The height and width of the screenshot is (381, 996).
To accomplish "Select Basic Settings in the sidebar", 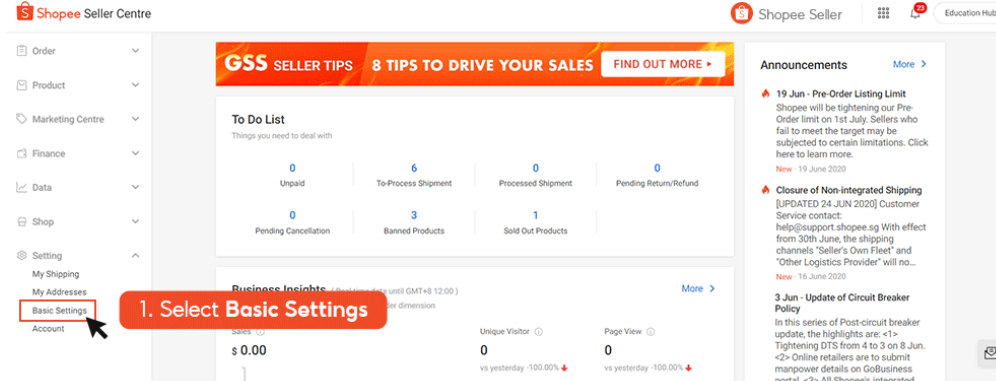I will tap(60, 311).
